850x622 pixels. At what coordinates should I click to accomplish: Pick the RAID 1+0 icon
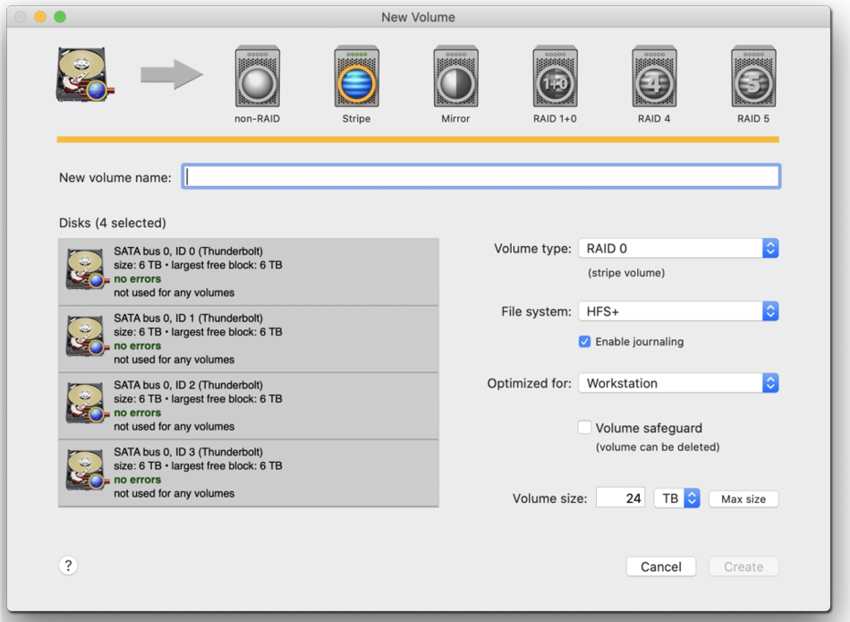click(554, 78)
